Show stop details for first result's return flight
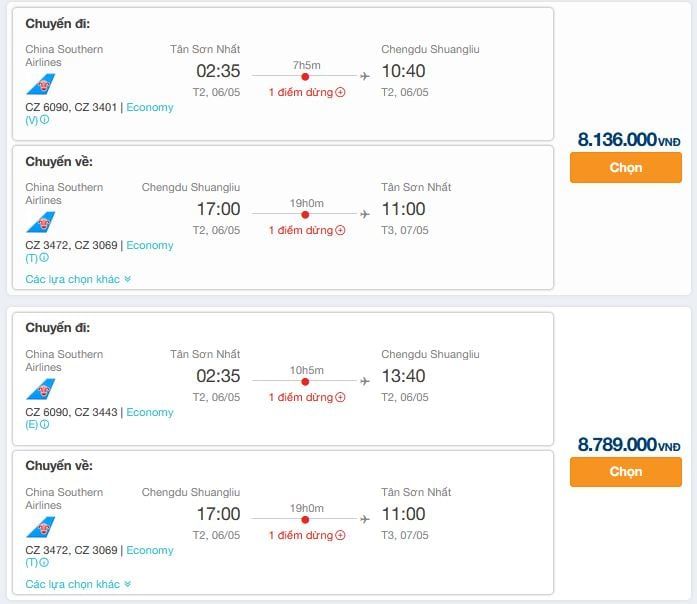697x604 pixels. click(x=340, y=230)
